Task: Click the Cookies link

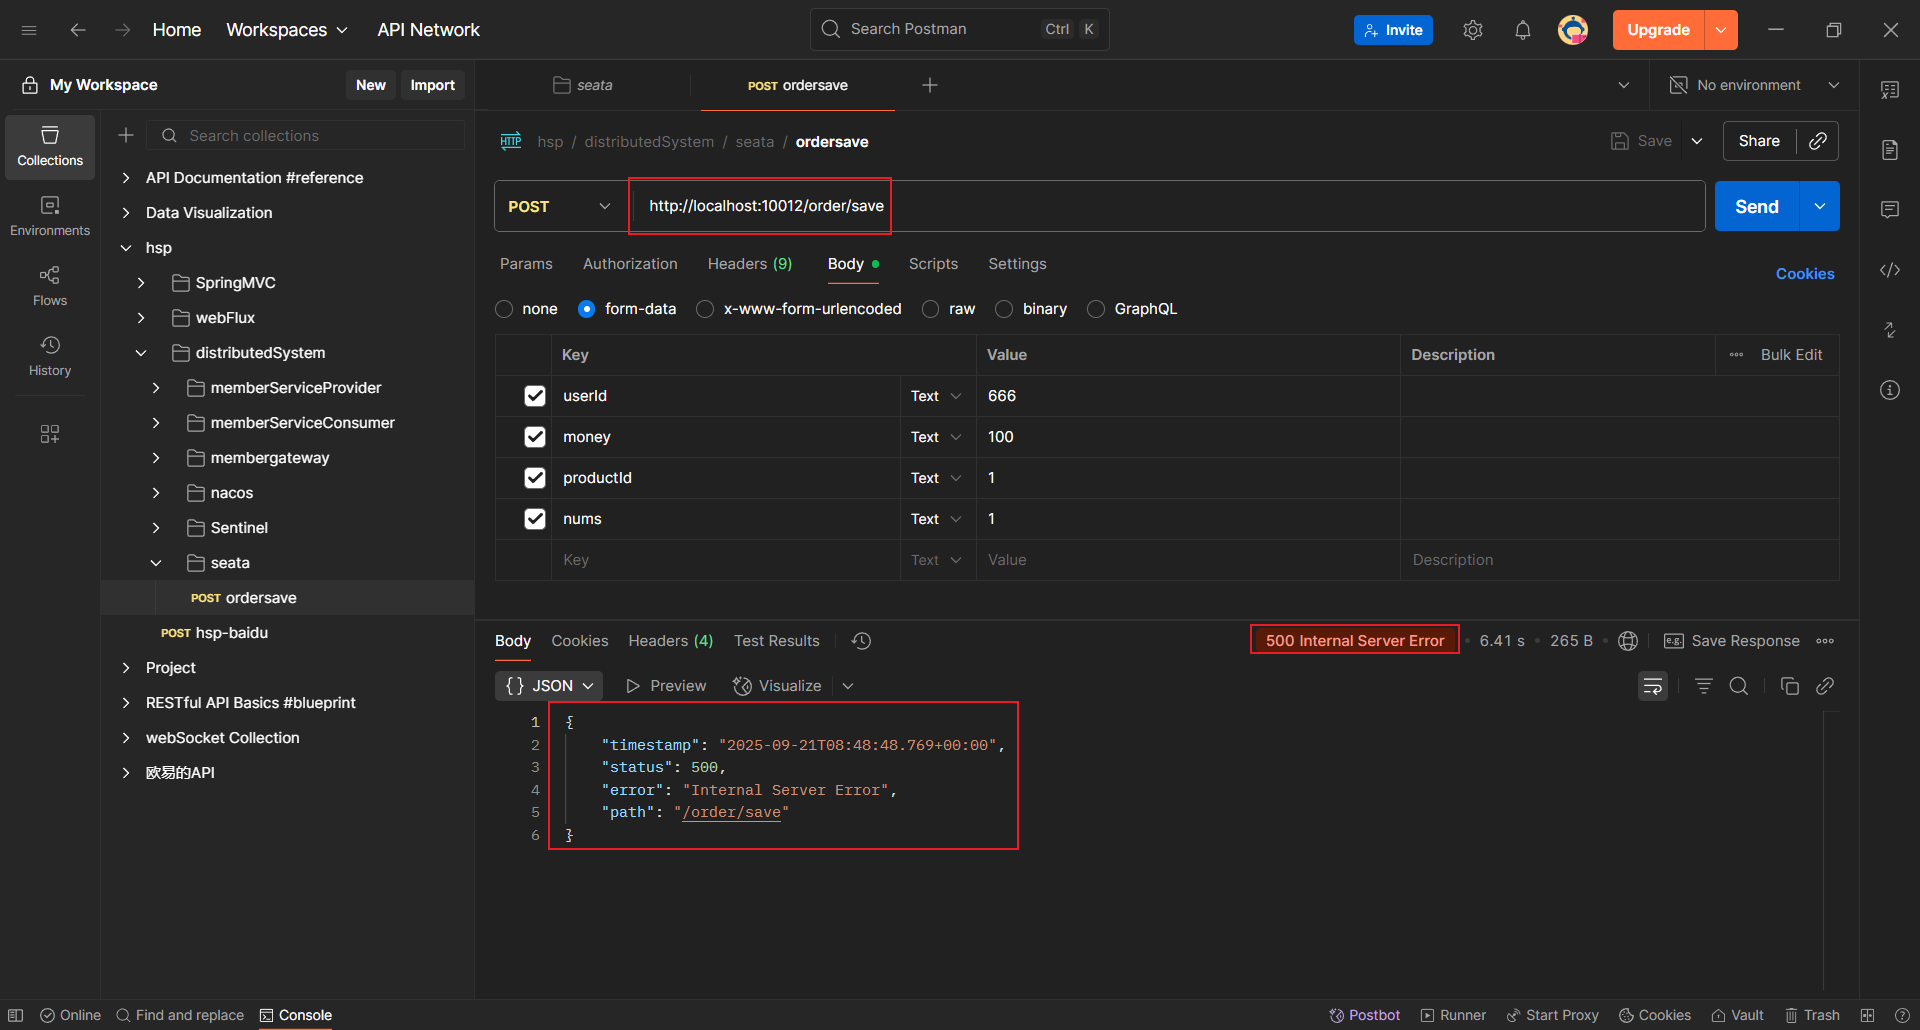Action: pos(1804,274)
